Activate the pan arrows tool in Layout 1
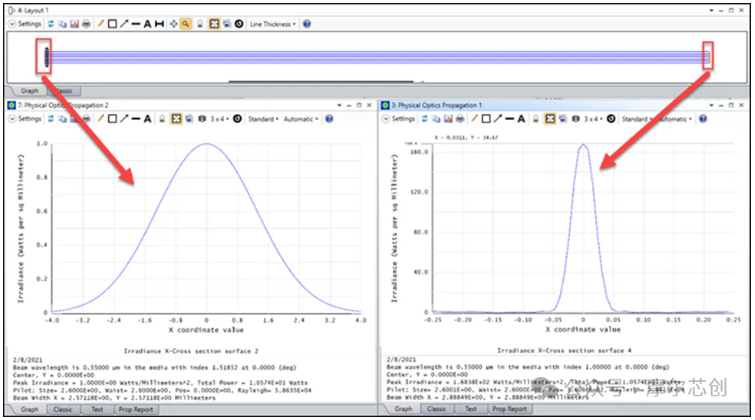The height and width of the screenshot is (420, 755). click(173, 24)
